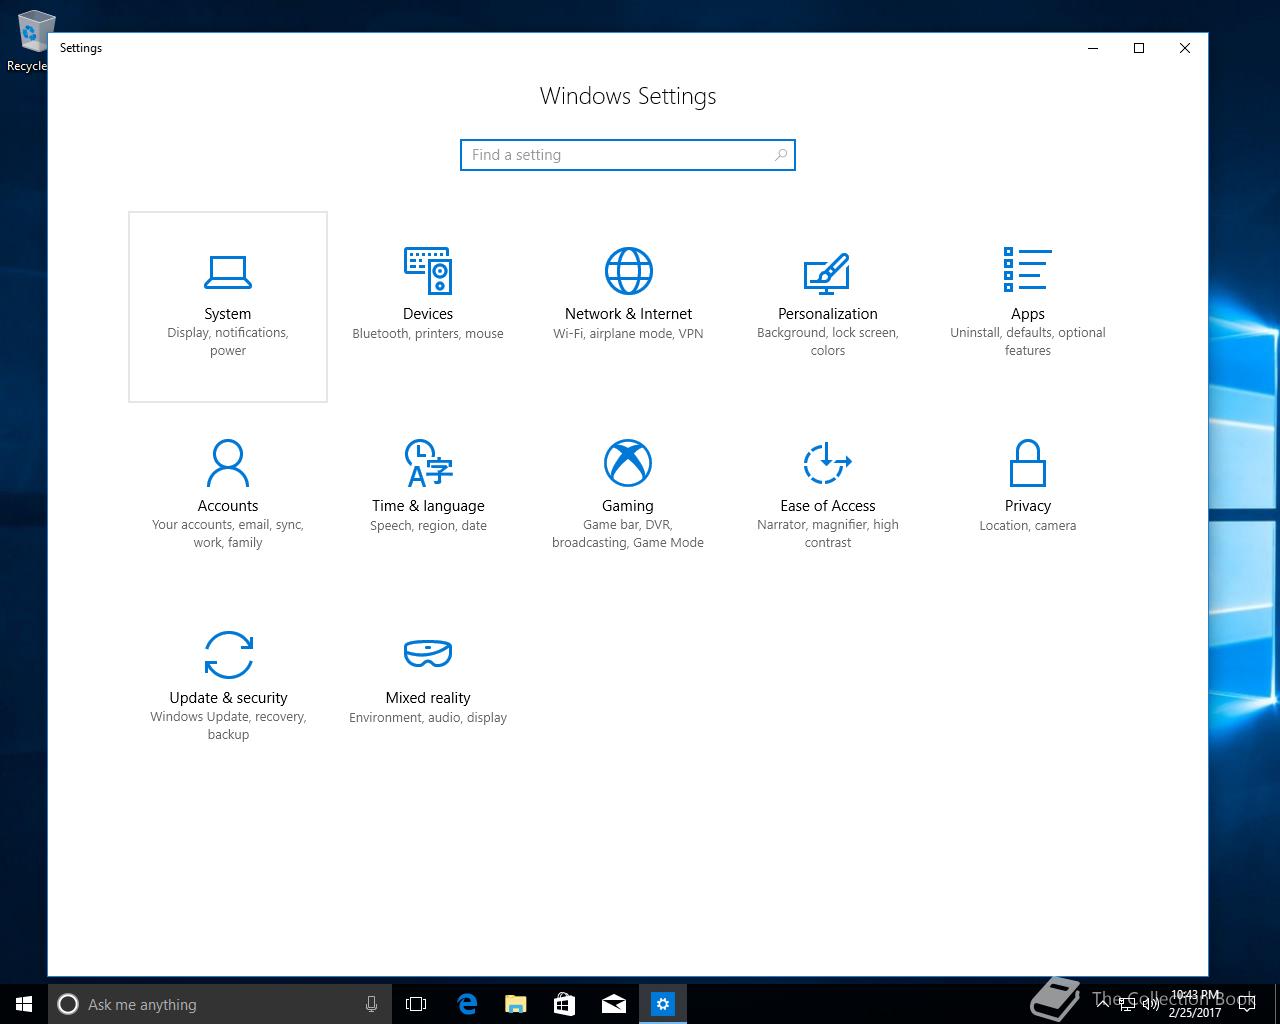Open the Personalization paintbrush icon

click(x=827, y=272)
